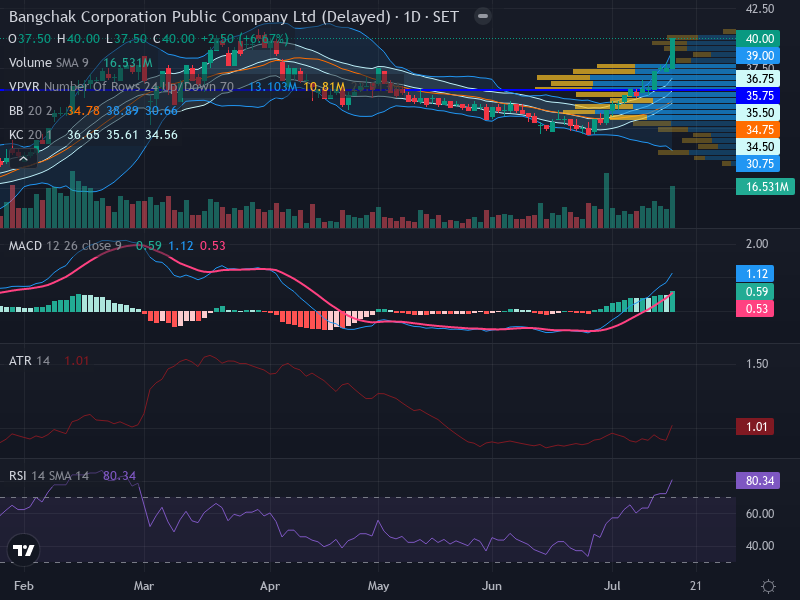Click the 2.00 MACD scale label
Image resolution: width=800 pixels, height=600 pixels.
coord(757,244)
